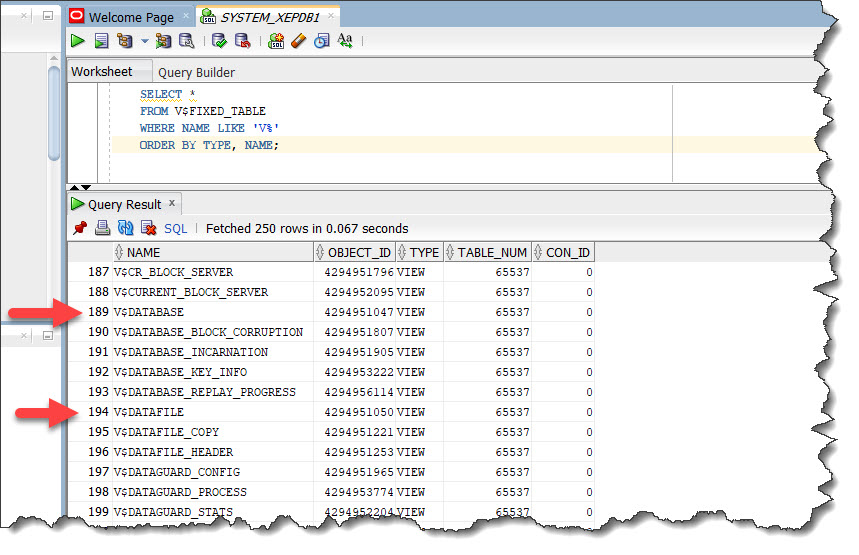Click the left panel vertical scrollbar thumb

[x=54, y=113]
